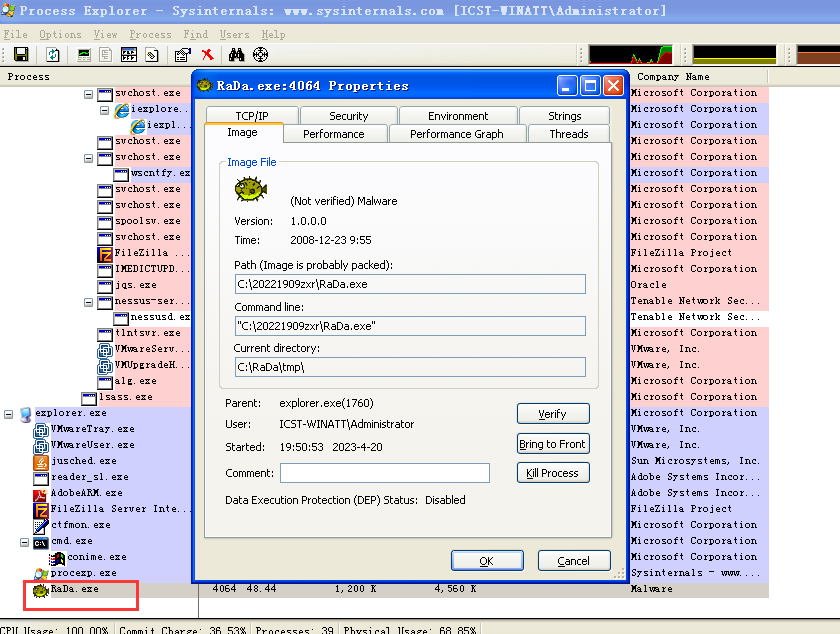
Task: Click the blowfish icon of RaDa.exe row
Action: 41,591
